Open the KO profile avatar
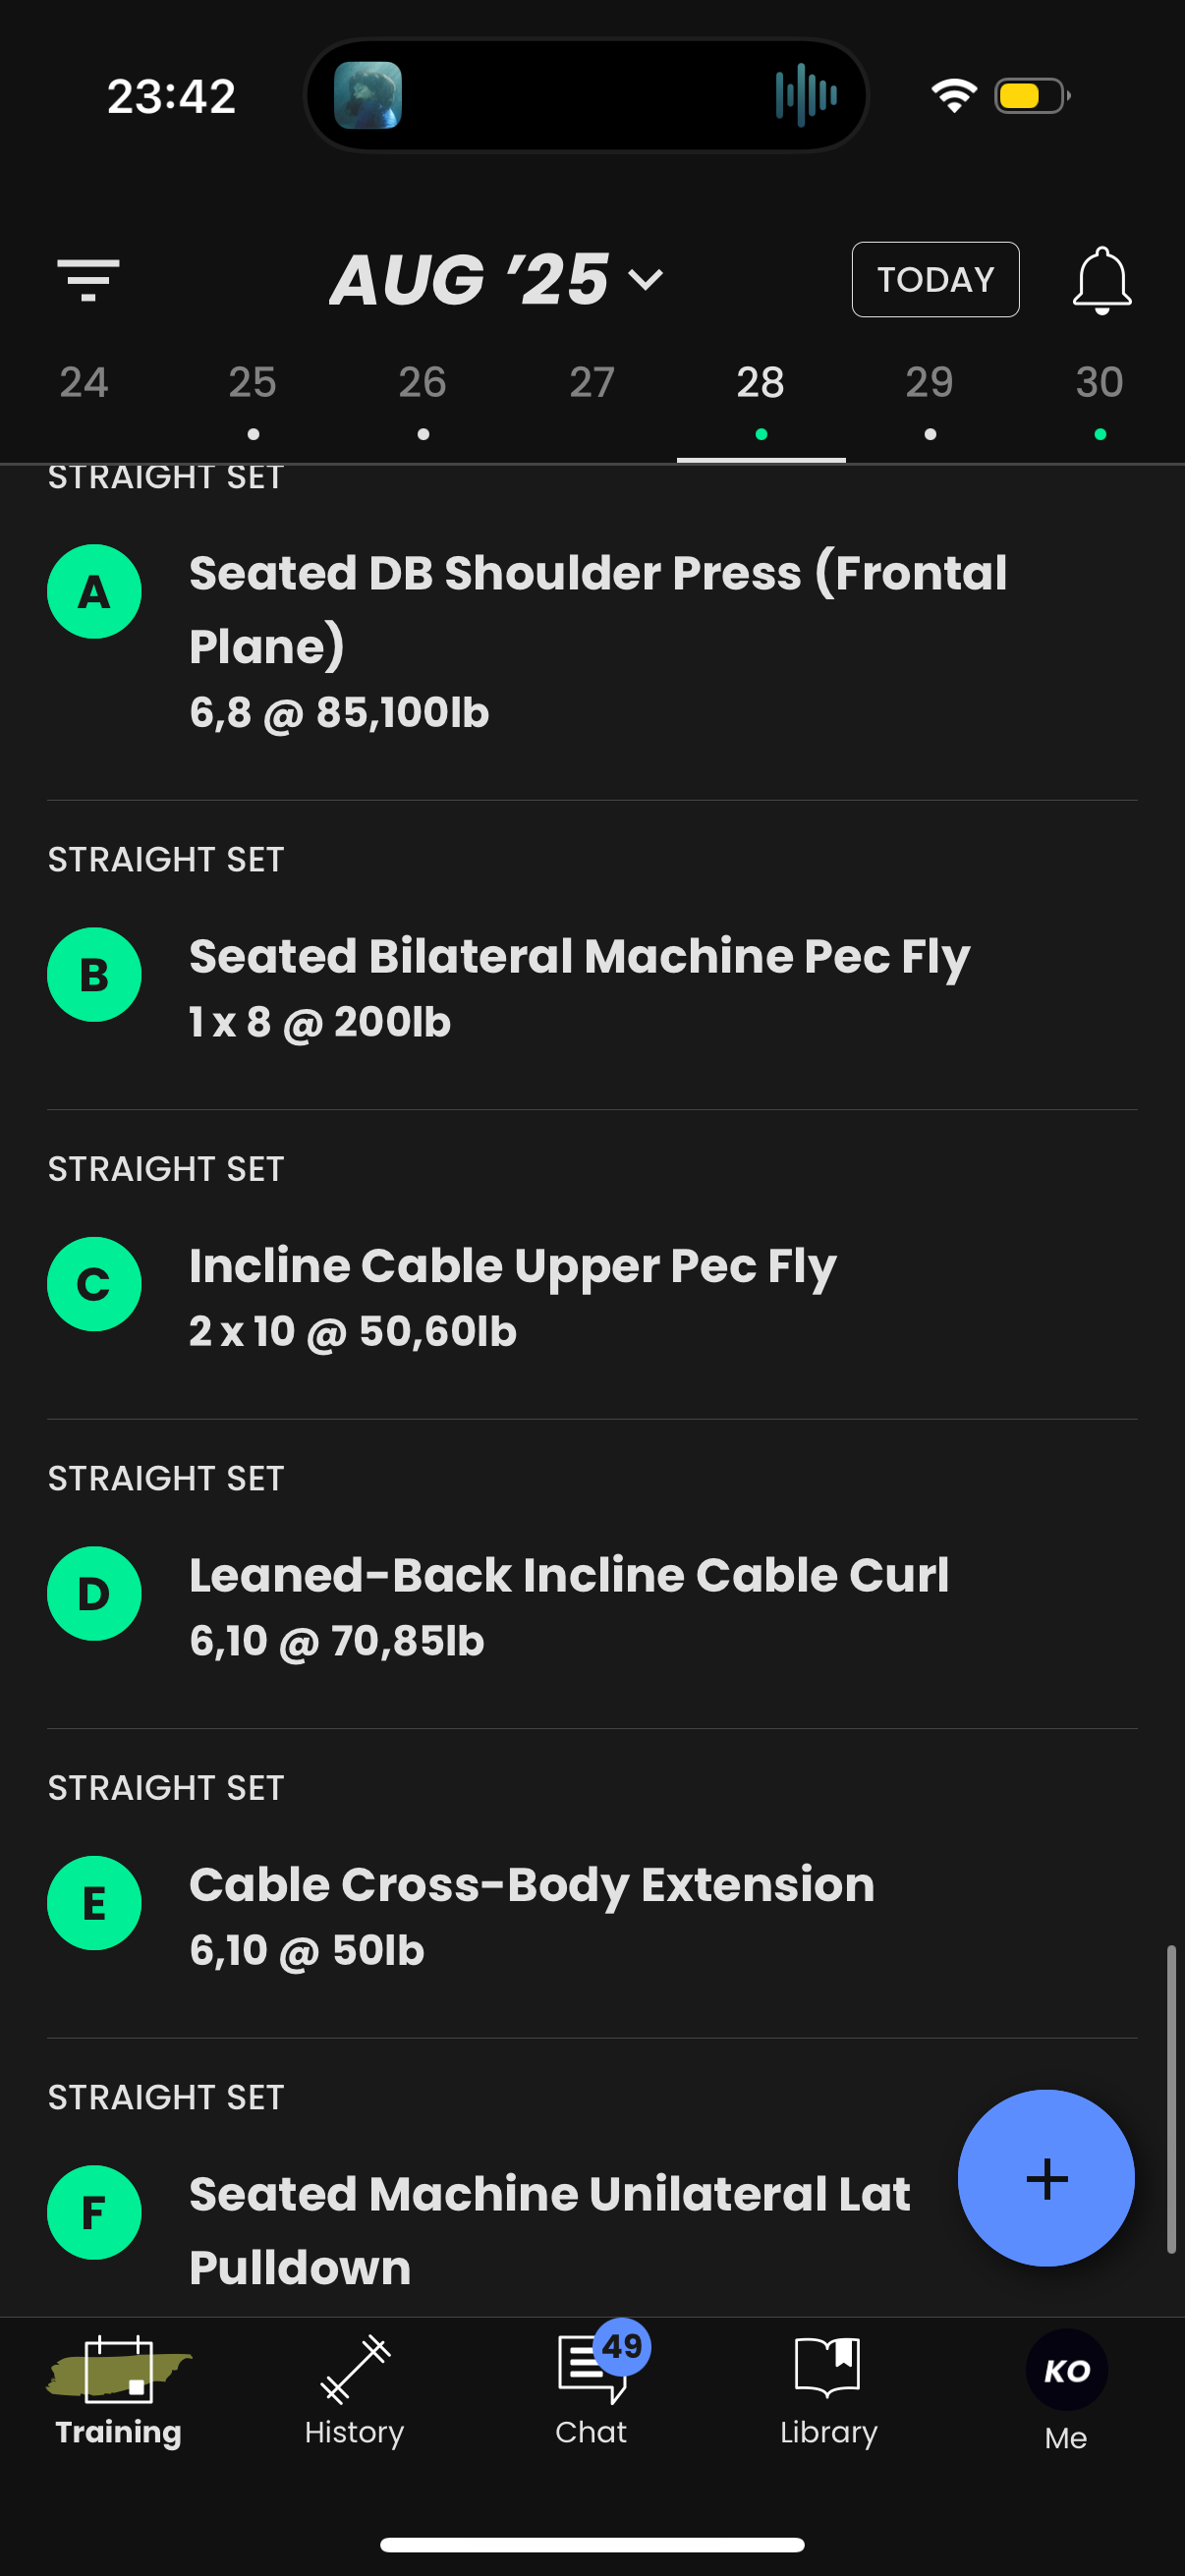Viewport: 1185px width, 2576px height. click(1066, 2370)
